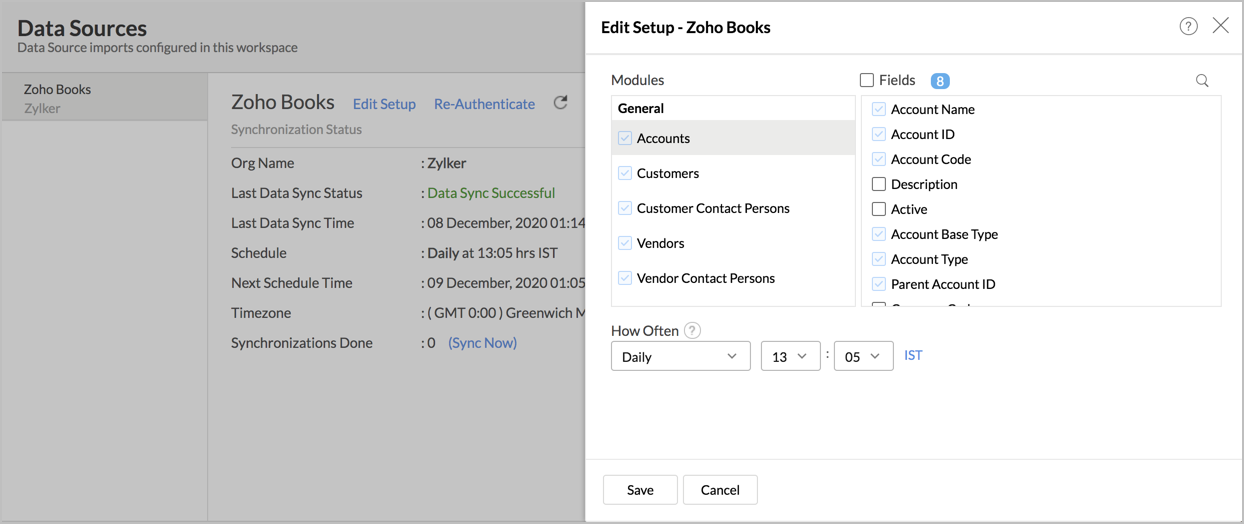The image size is (1244, 524).
Task: Toggle the Account Type field checkbox
Action: [x=879, y=259]
